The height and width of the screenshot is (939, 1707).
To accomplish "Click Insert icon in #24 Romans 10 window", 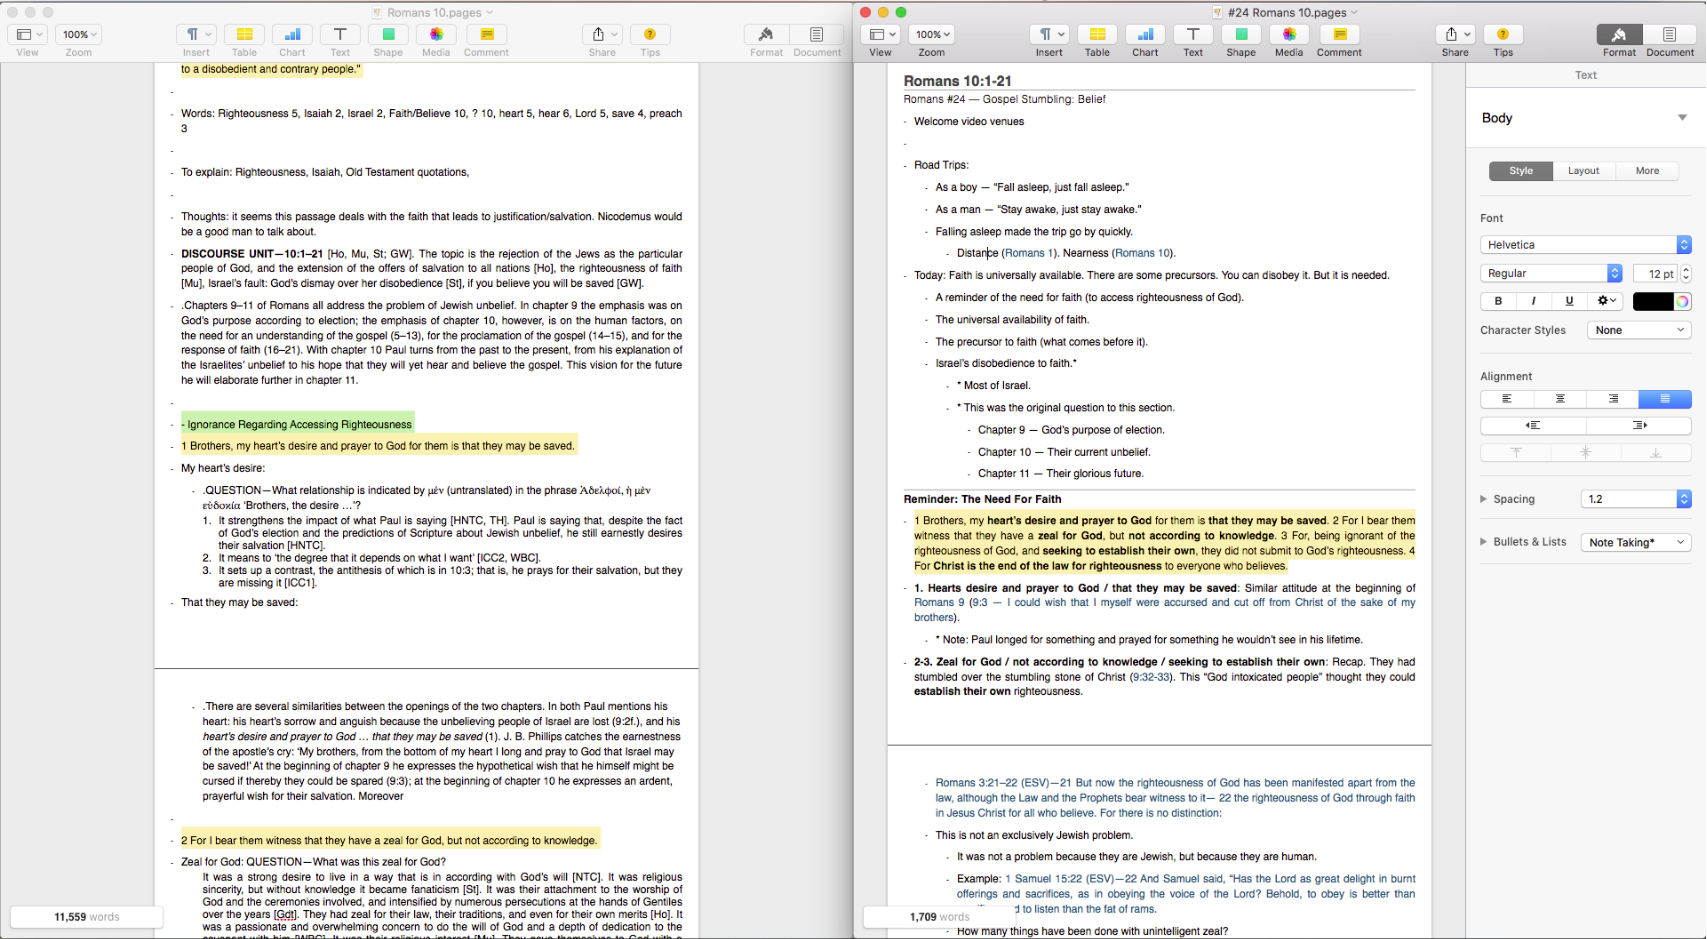I will pyautogui.click(x=1049, y=34).
